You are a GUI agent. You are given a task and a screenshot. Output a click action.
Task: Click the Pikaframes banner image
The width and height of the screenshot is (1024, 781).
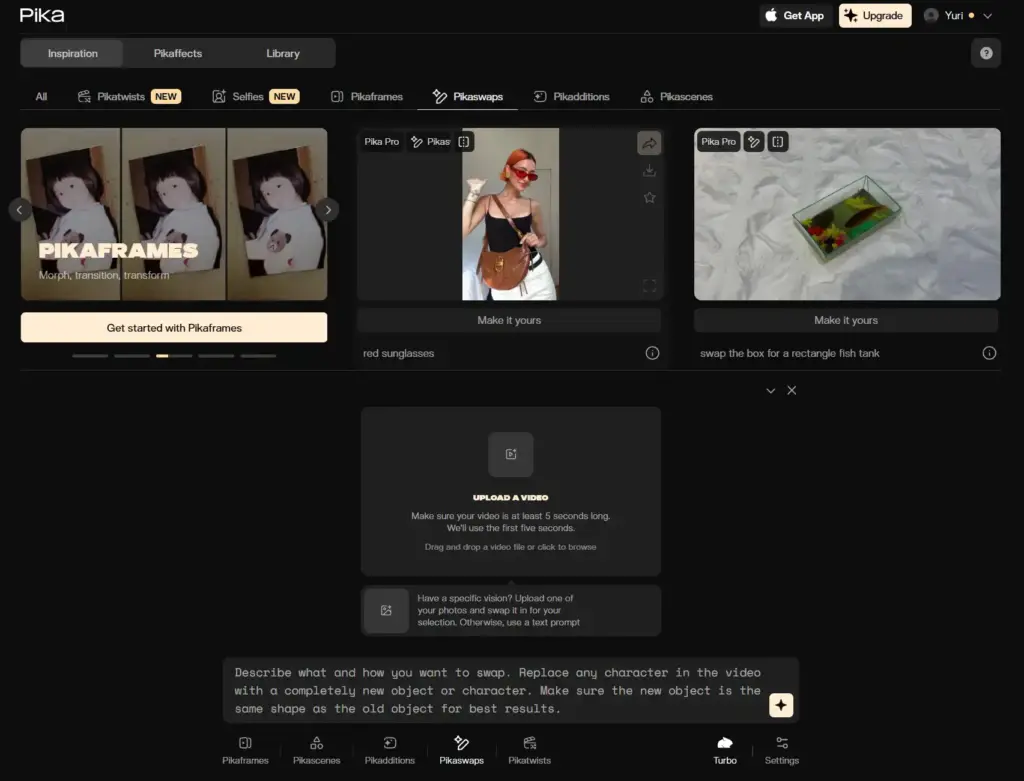point(174,214)
